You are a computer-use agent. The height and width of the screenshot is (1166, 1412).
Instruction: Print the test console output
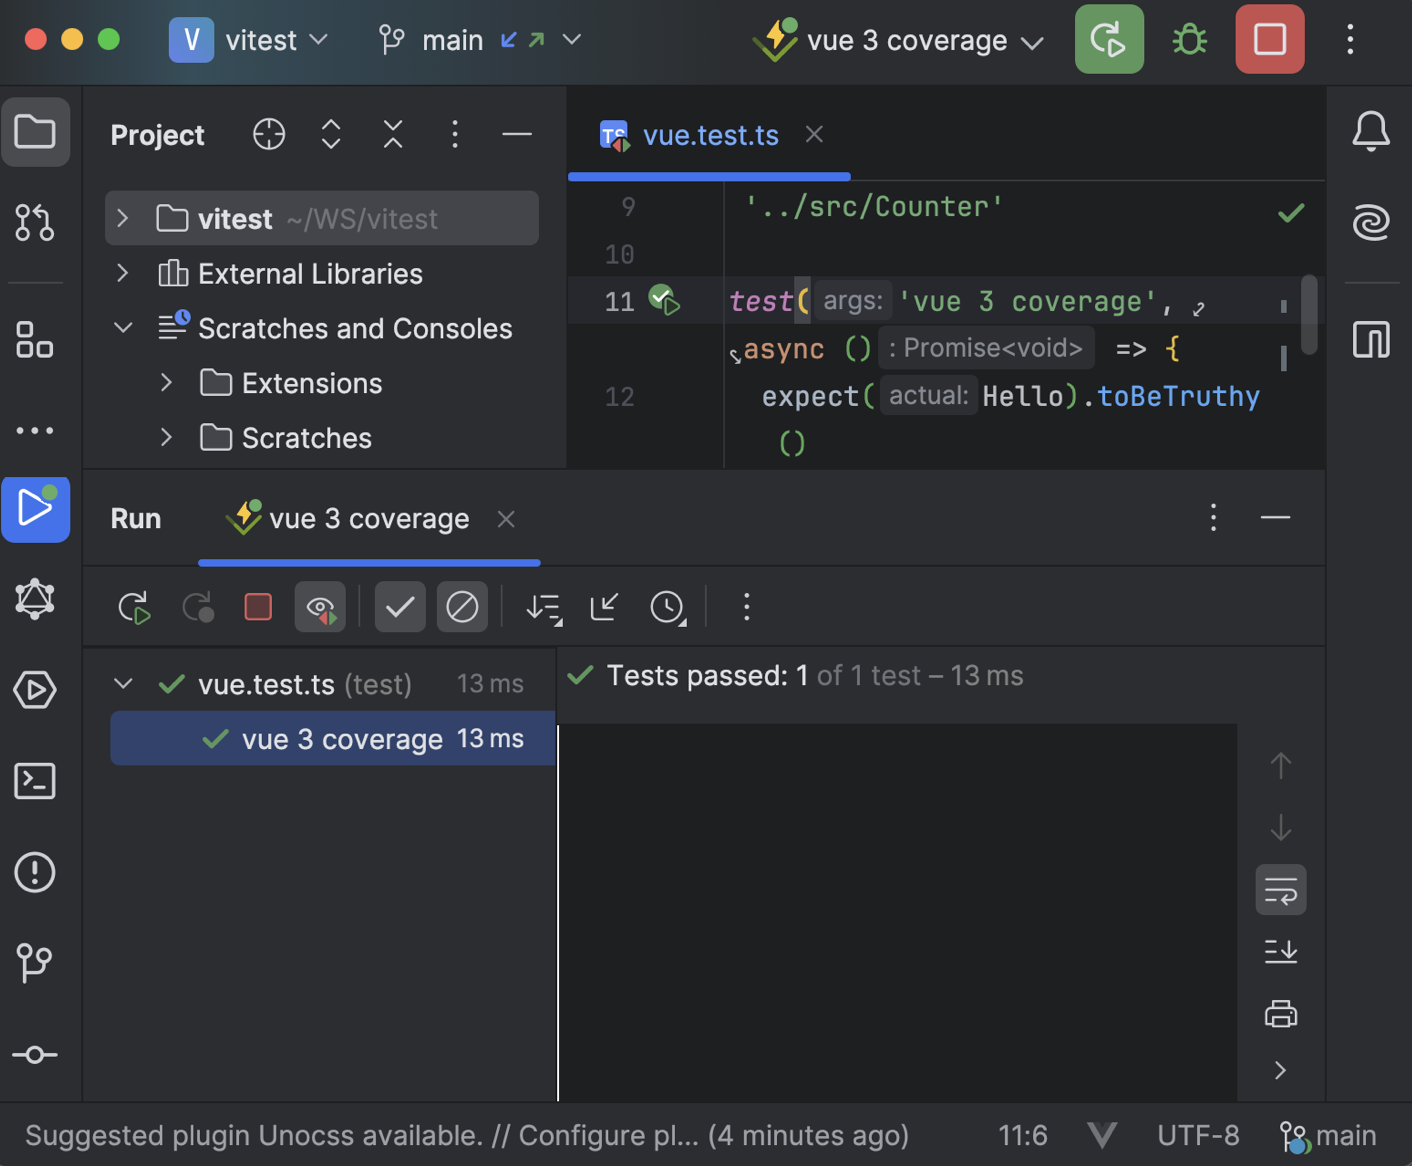1281,1013
